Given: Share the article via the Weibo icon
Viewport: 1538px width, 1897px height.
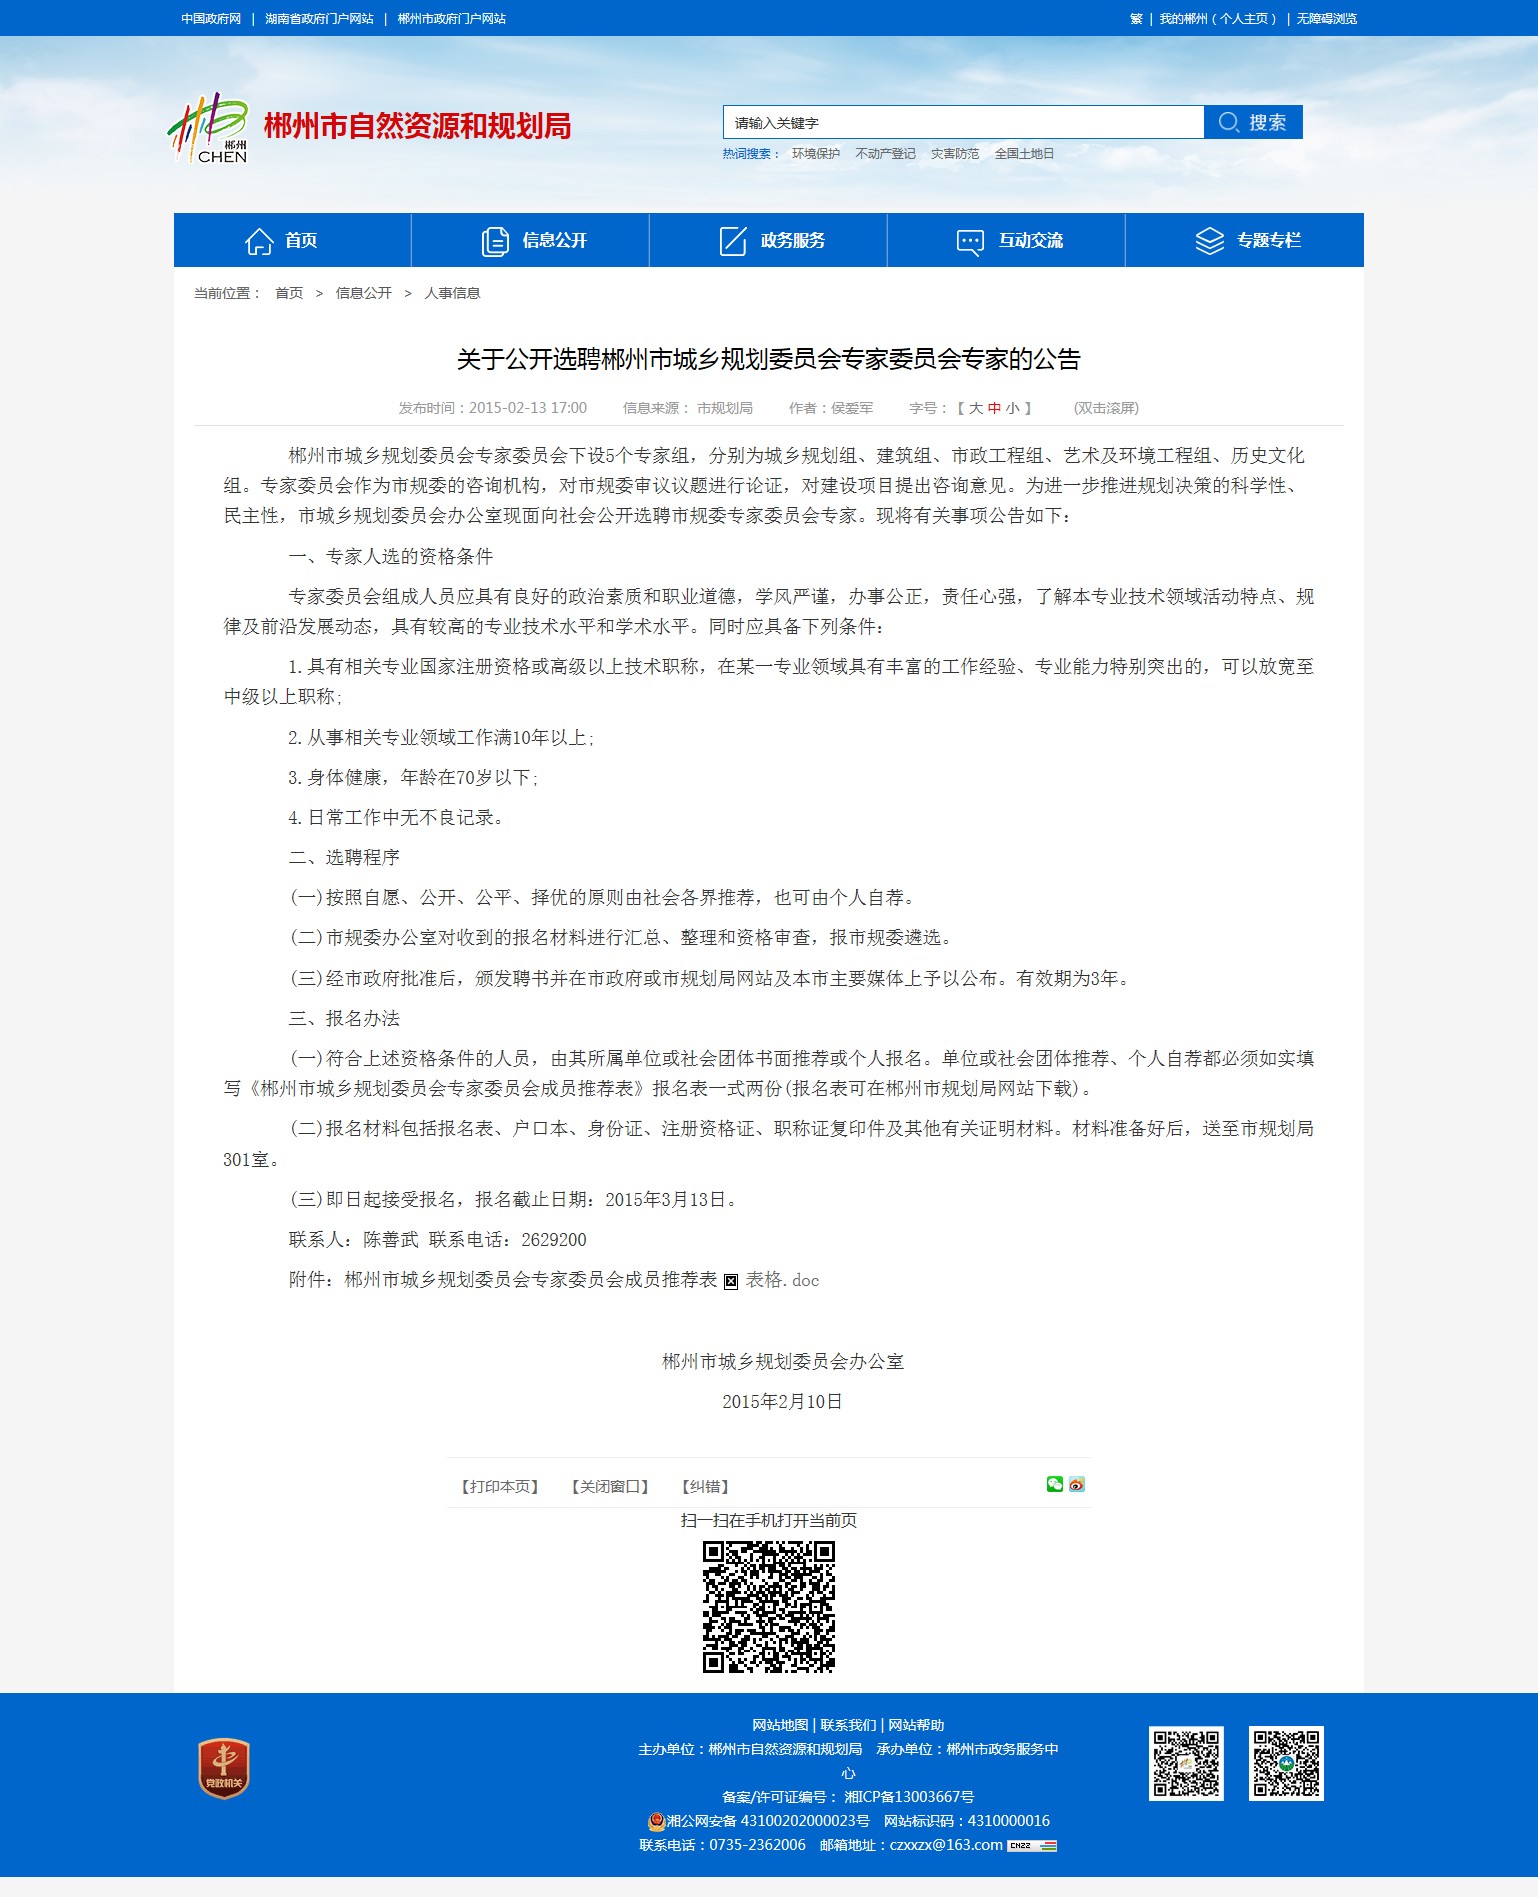Looking at the screenshot, I should tap(1076, 1484).
